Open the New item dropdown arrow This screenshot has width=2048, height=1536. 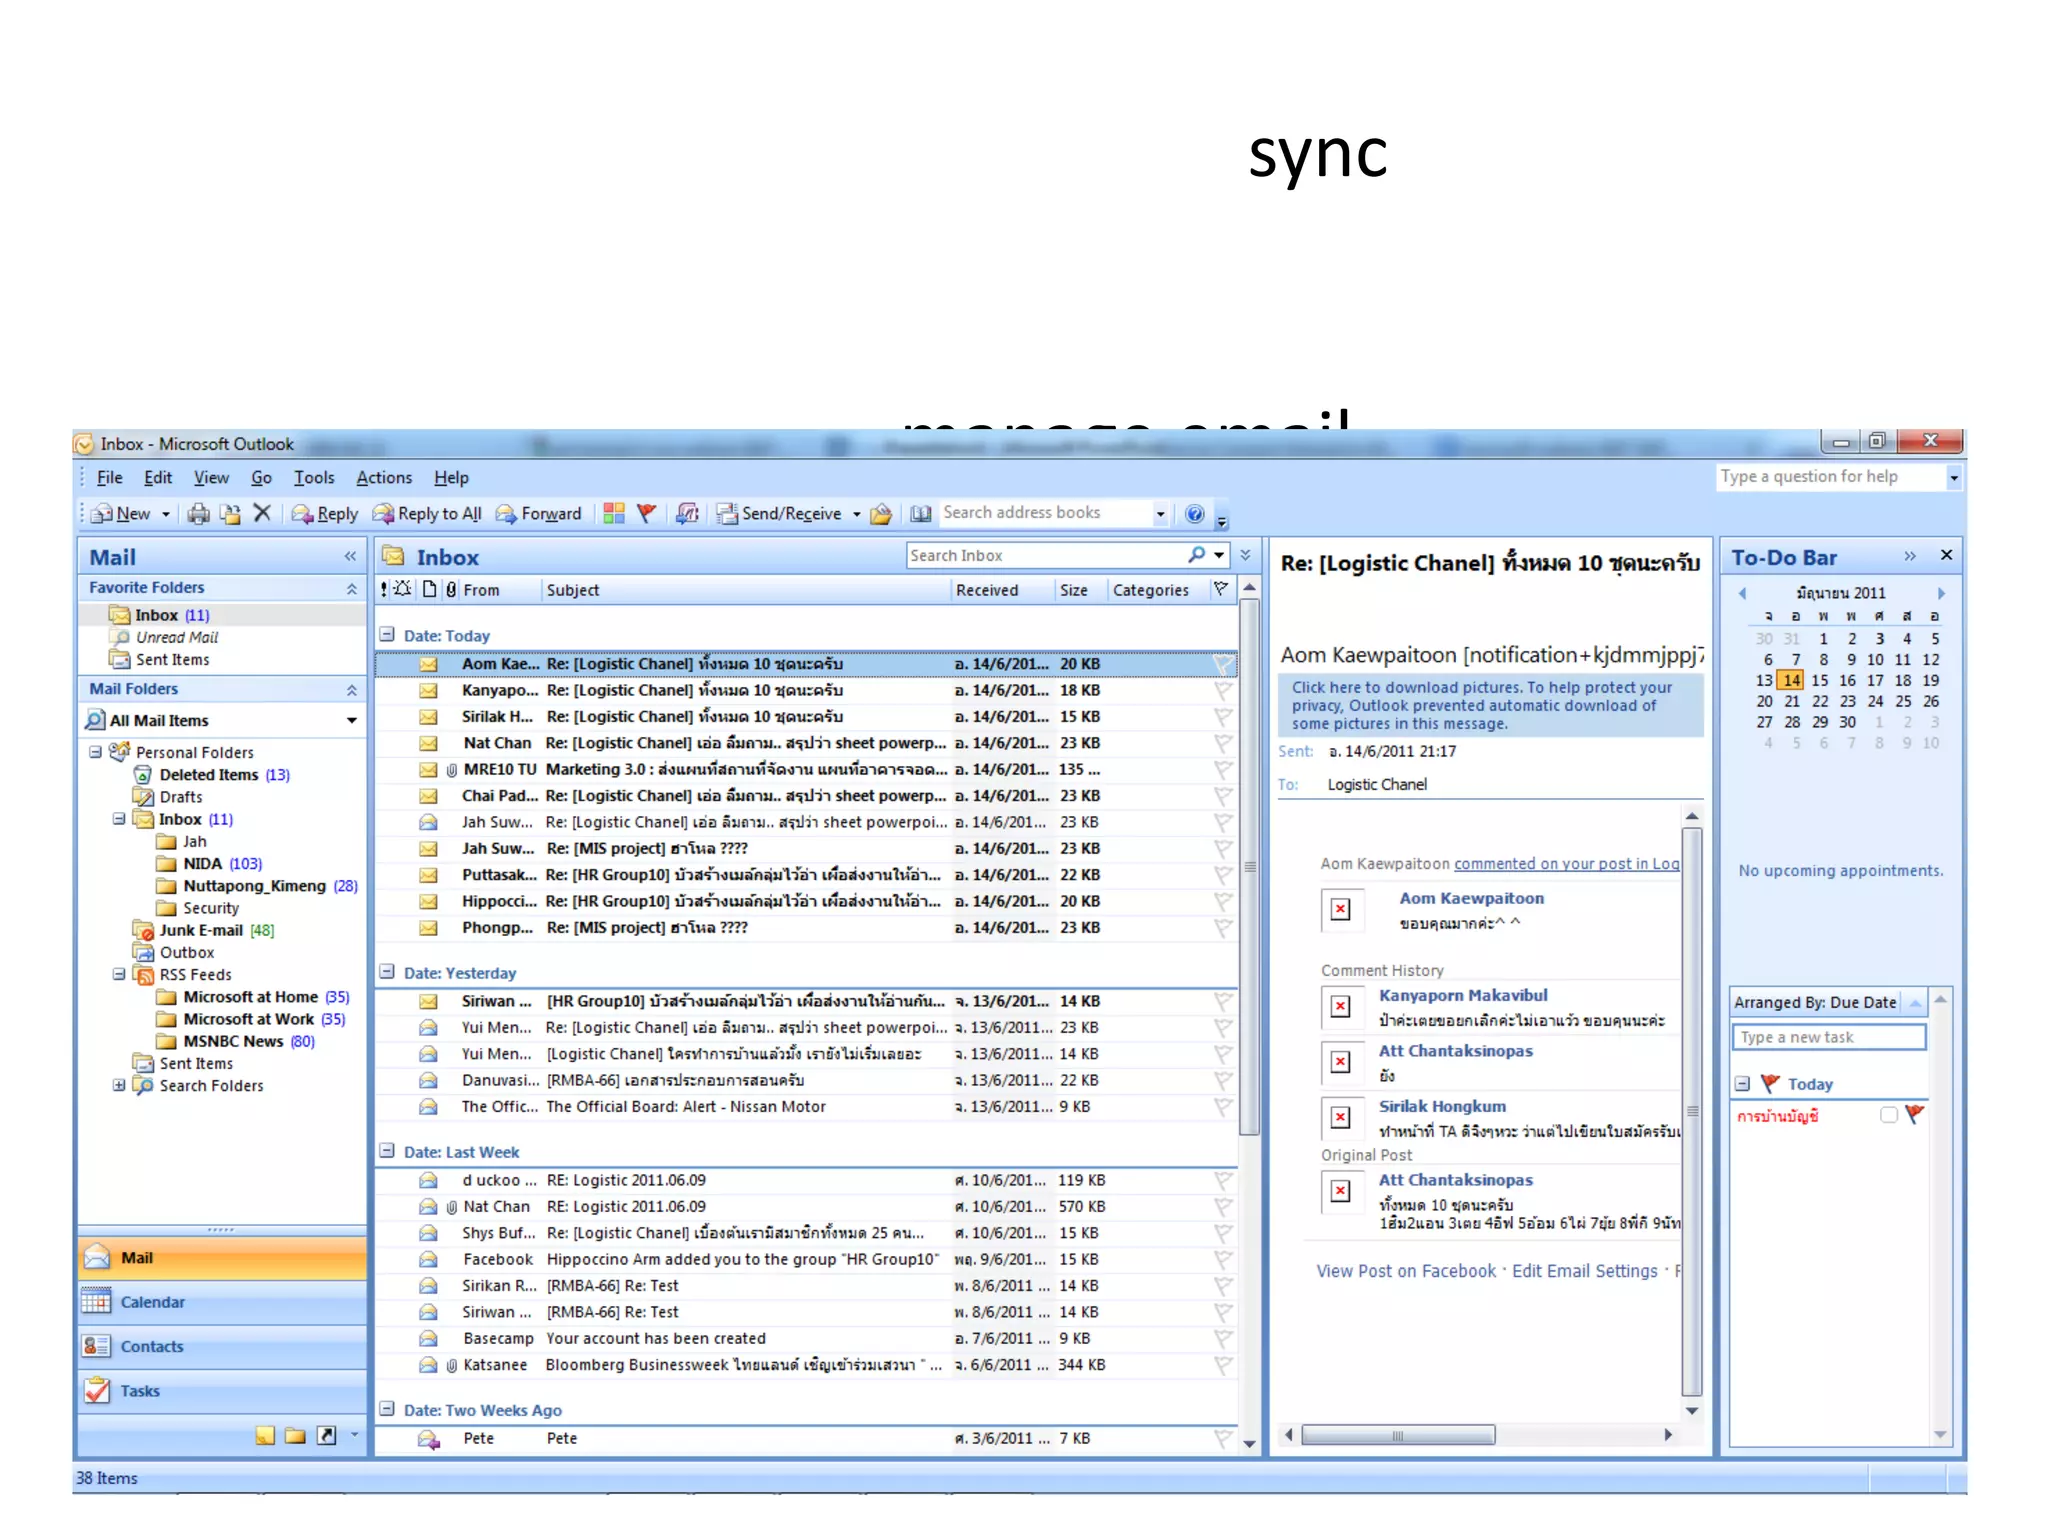(x=166, y=514)
